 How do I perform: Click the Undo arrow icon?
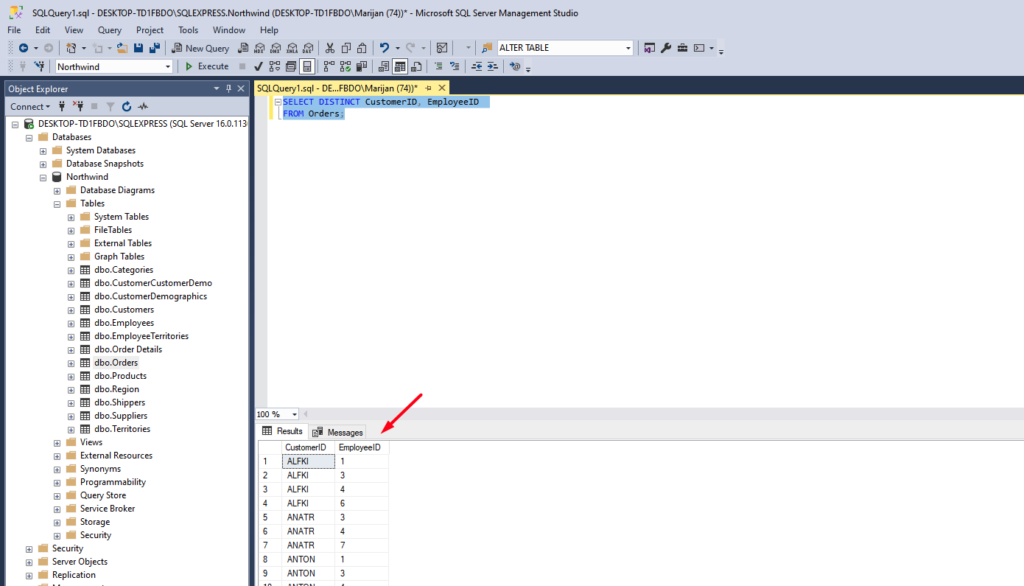pos(385,48)
